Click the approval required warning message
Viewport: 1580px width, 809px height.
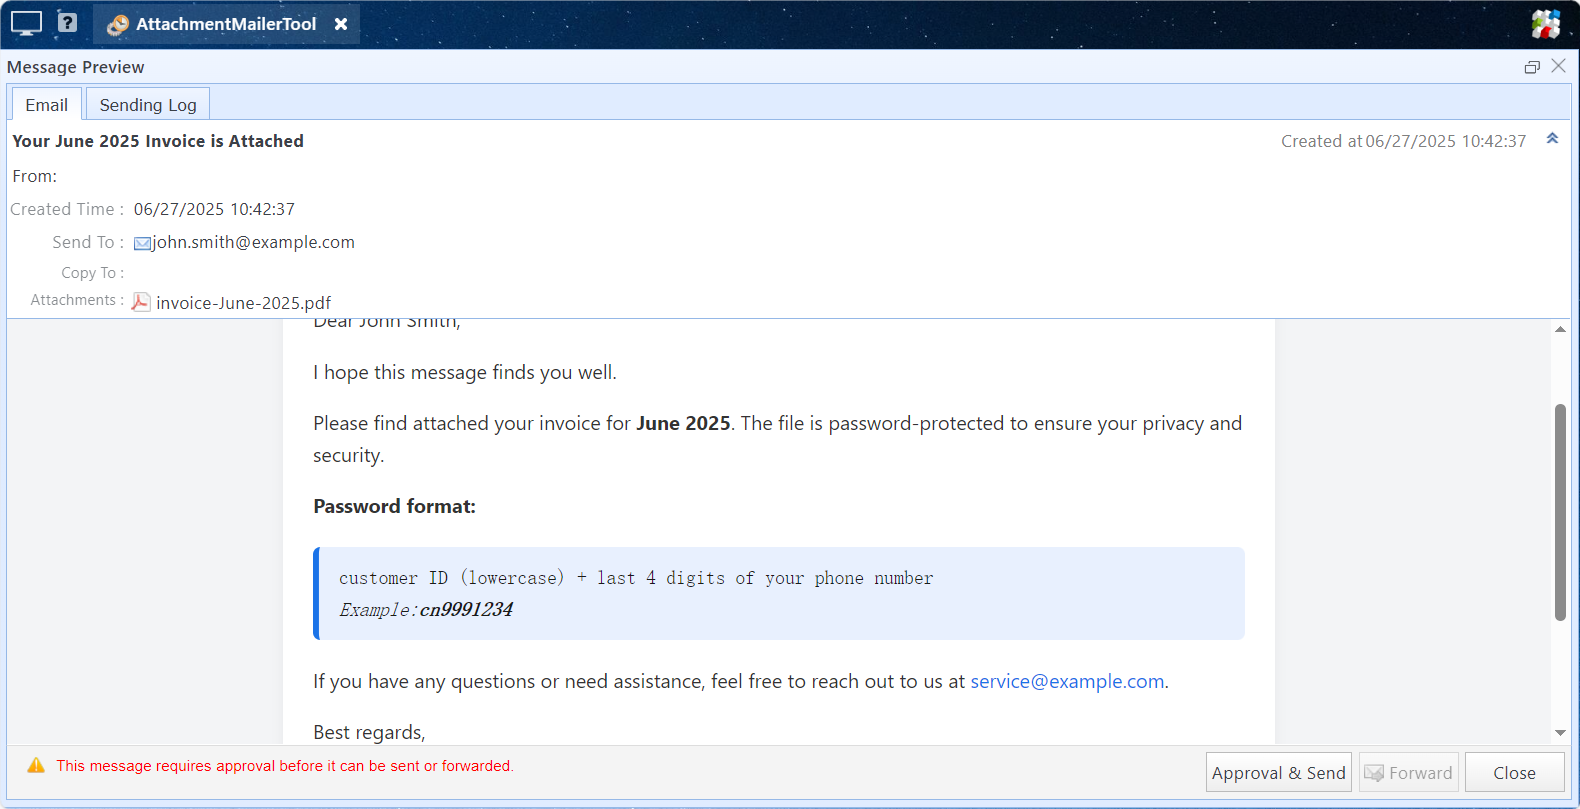[x=285, y=766]
